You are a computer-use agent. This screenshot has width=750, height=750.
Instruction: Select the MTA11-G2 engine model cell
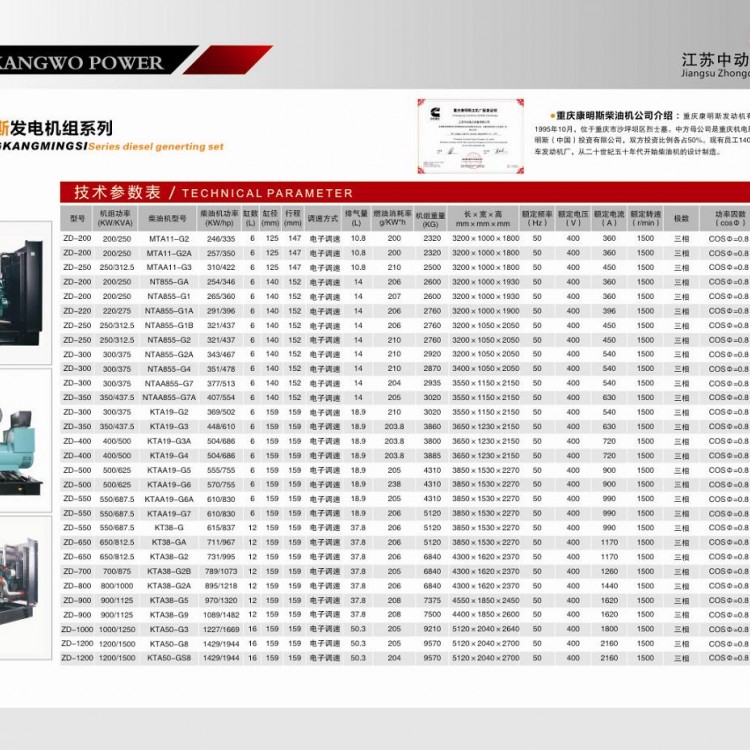coord(169,239)
